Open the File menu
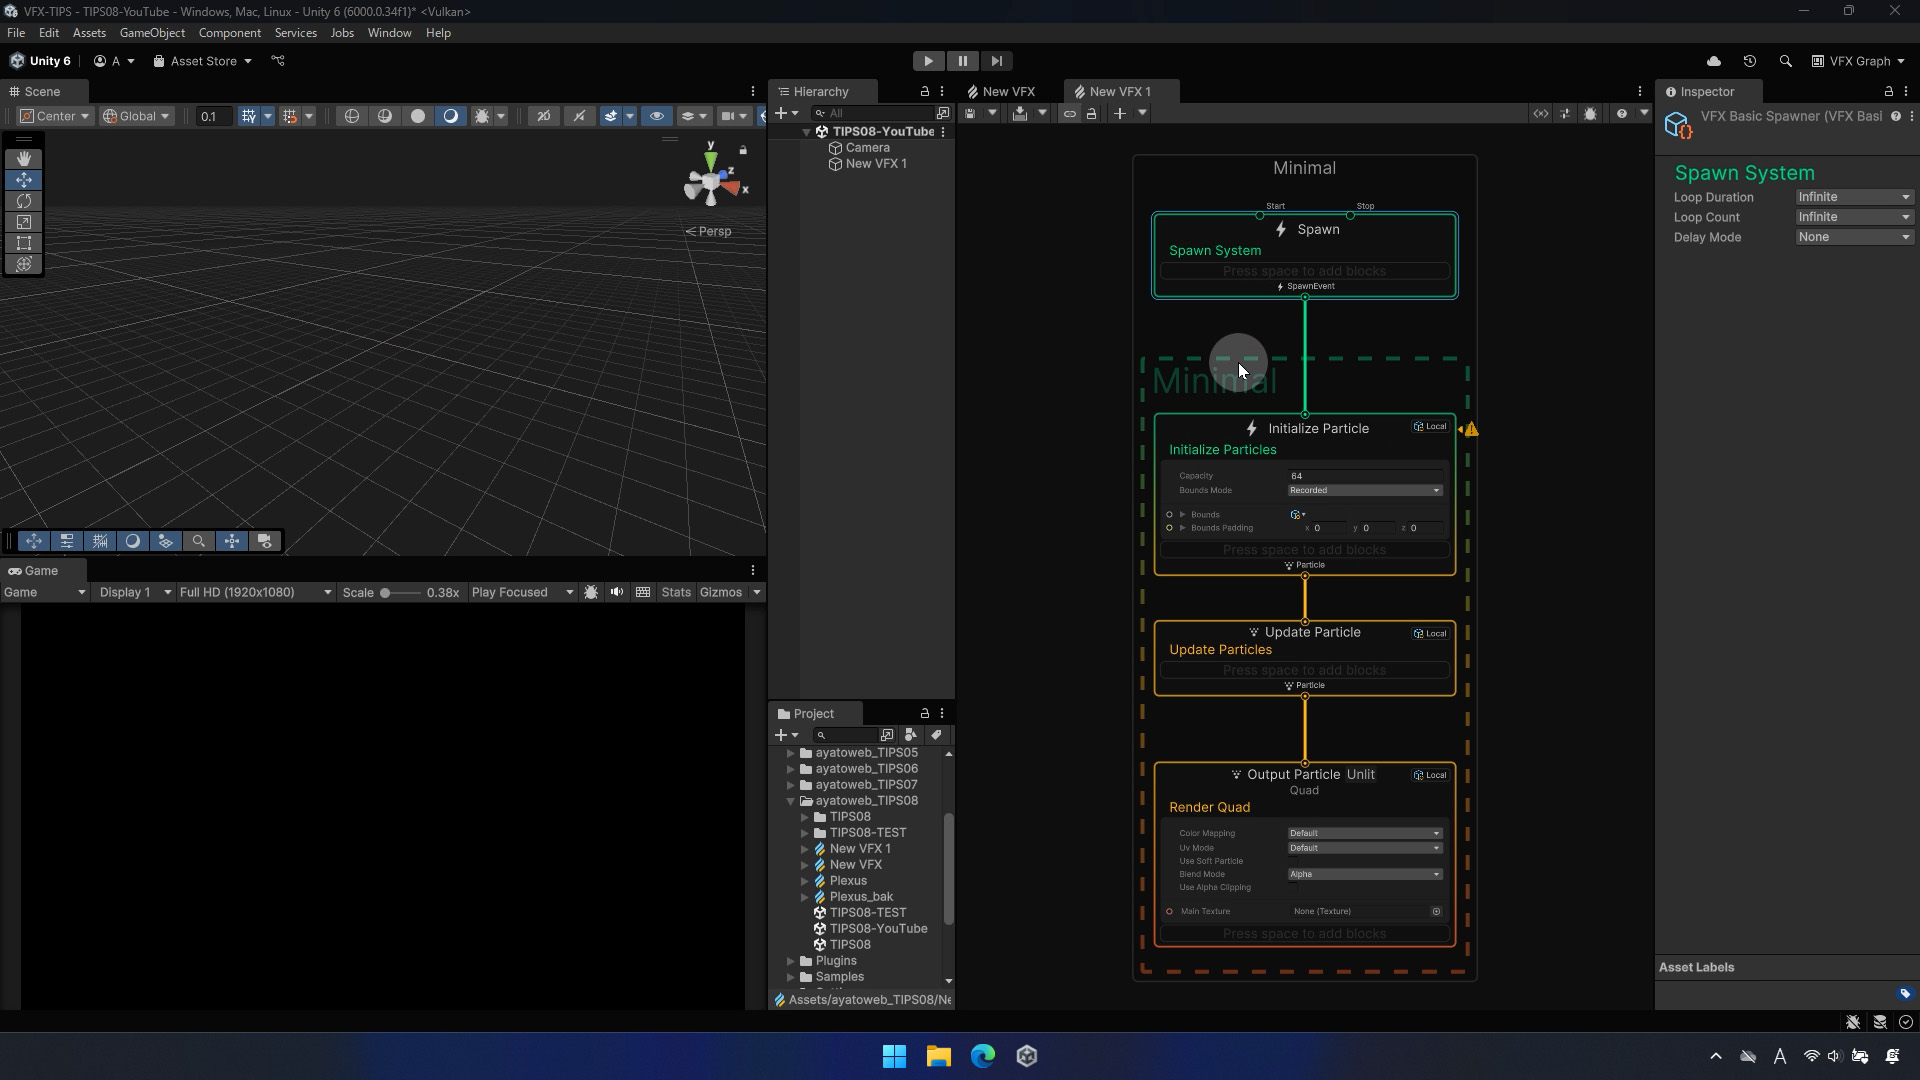 click(x=16, y=33)
